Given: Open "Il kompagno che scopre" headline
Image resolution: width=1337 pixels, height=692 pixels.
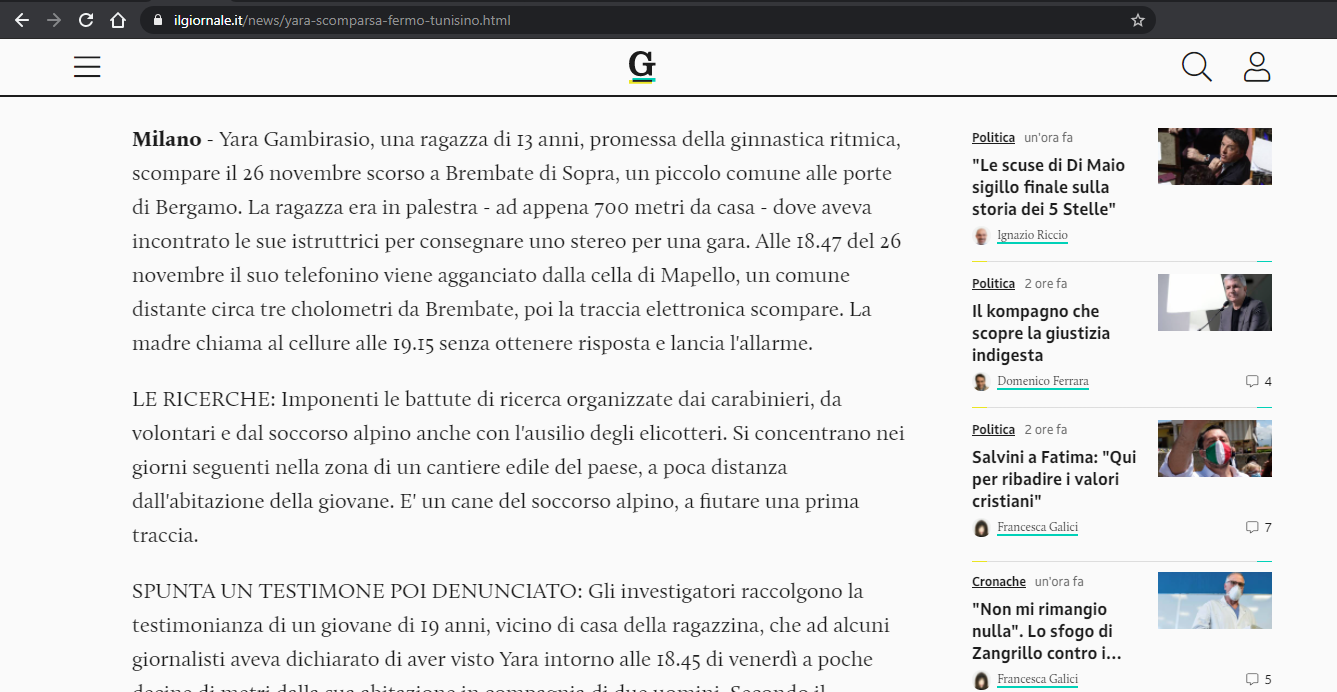Looking at the screenshot, I should [x=1040, y=333].
